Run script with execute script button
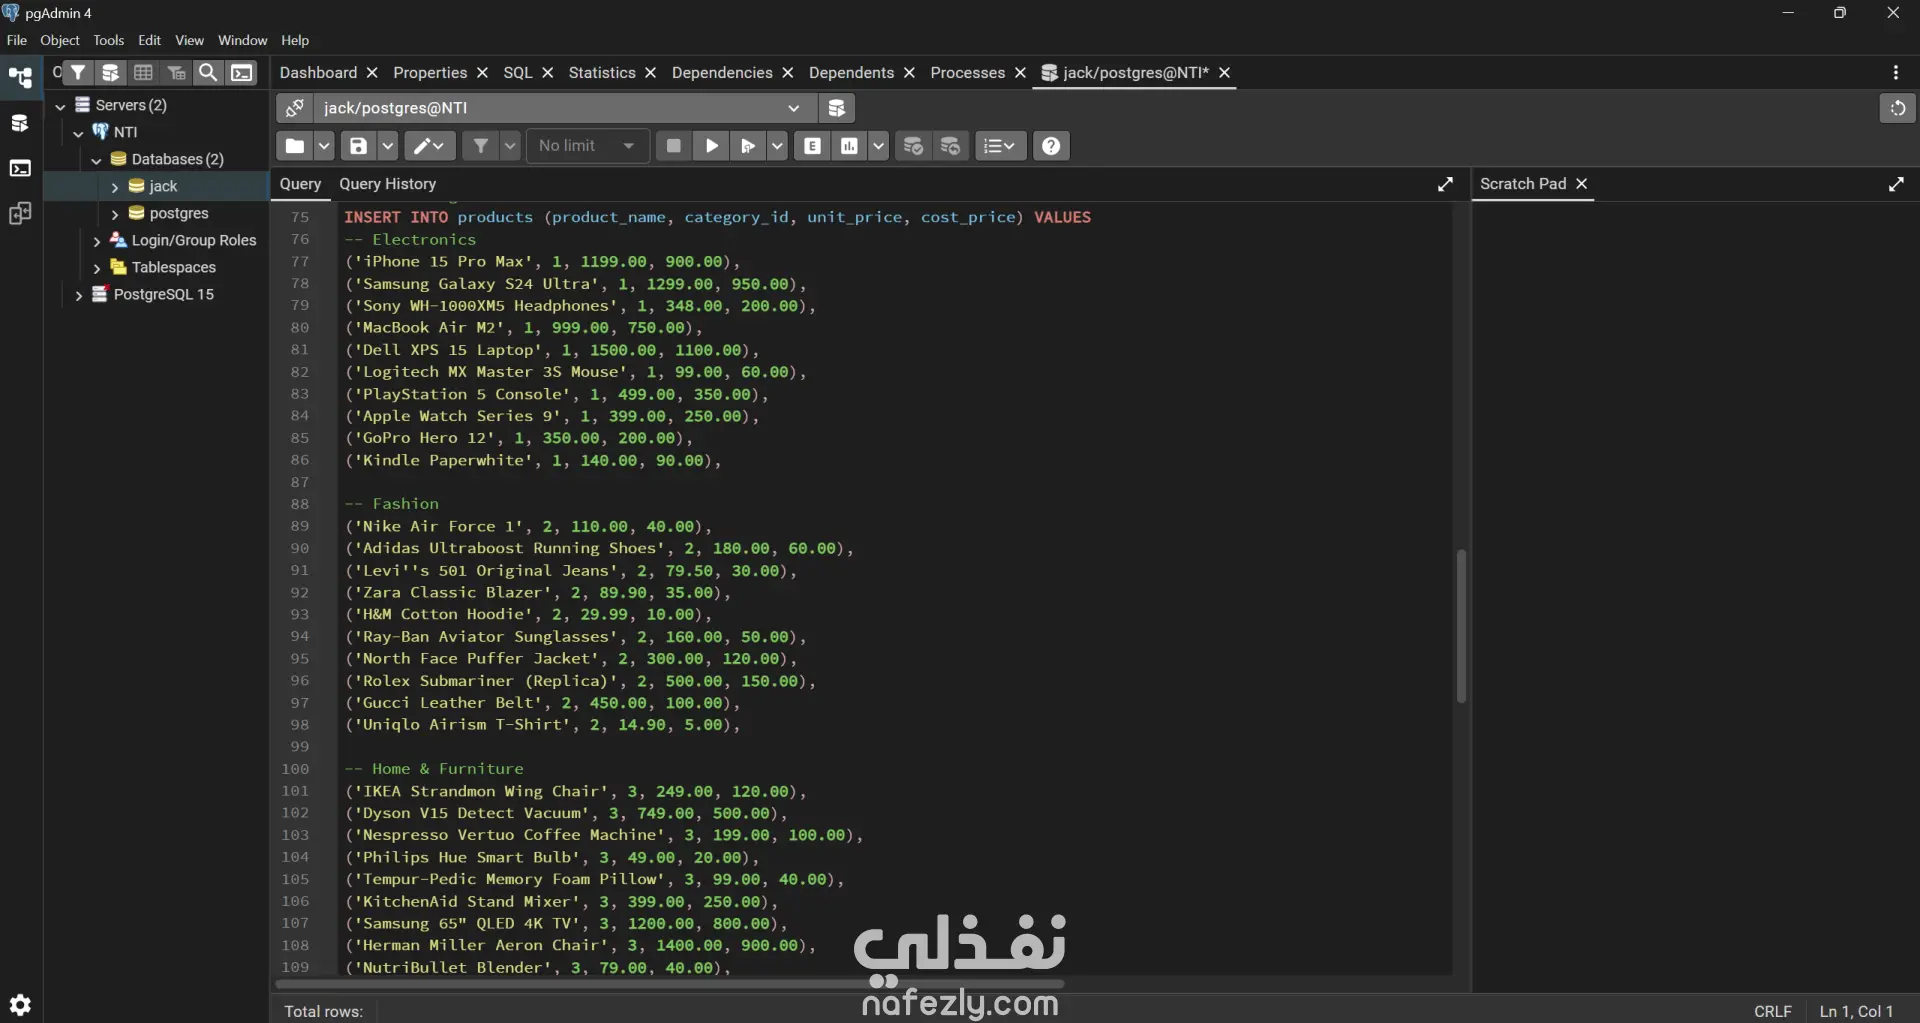The image size is (1920, 1023). [747, 146]
